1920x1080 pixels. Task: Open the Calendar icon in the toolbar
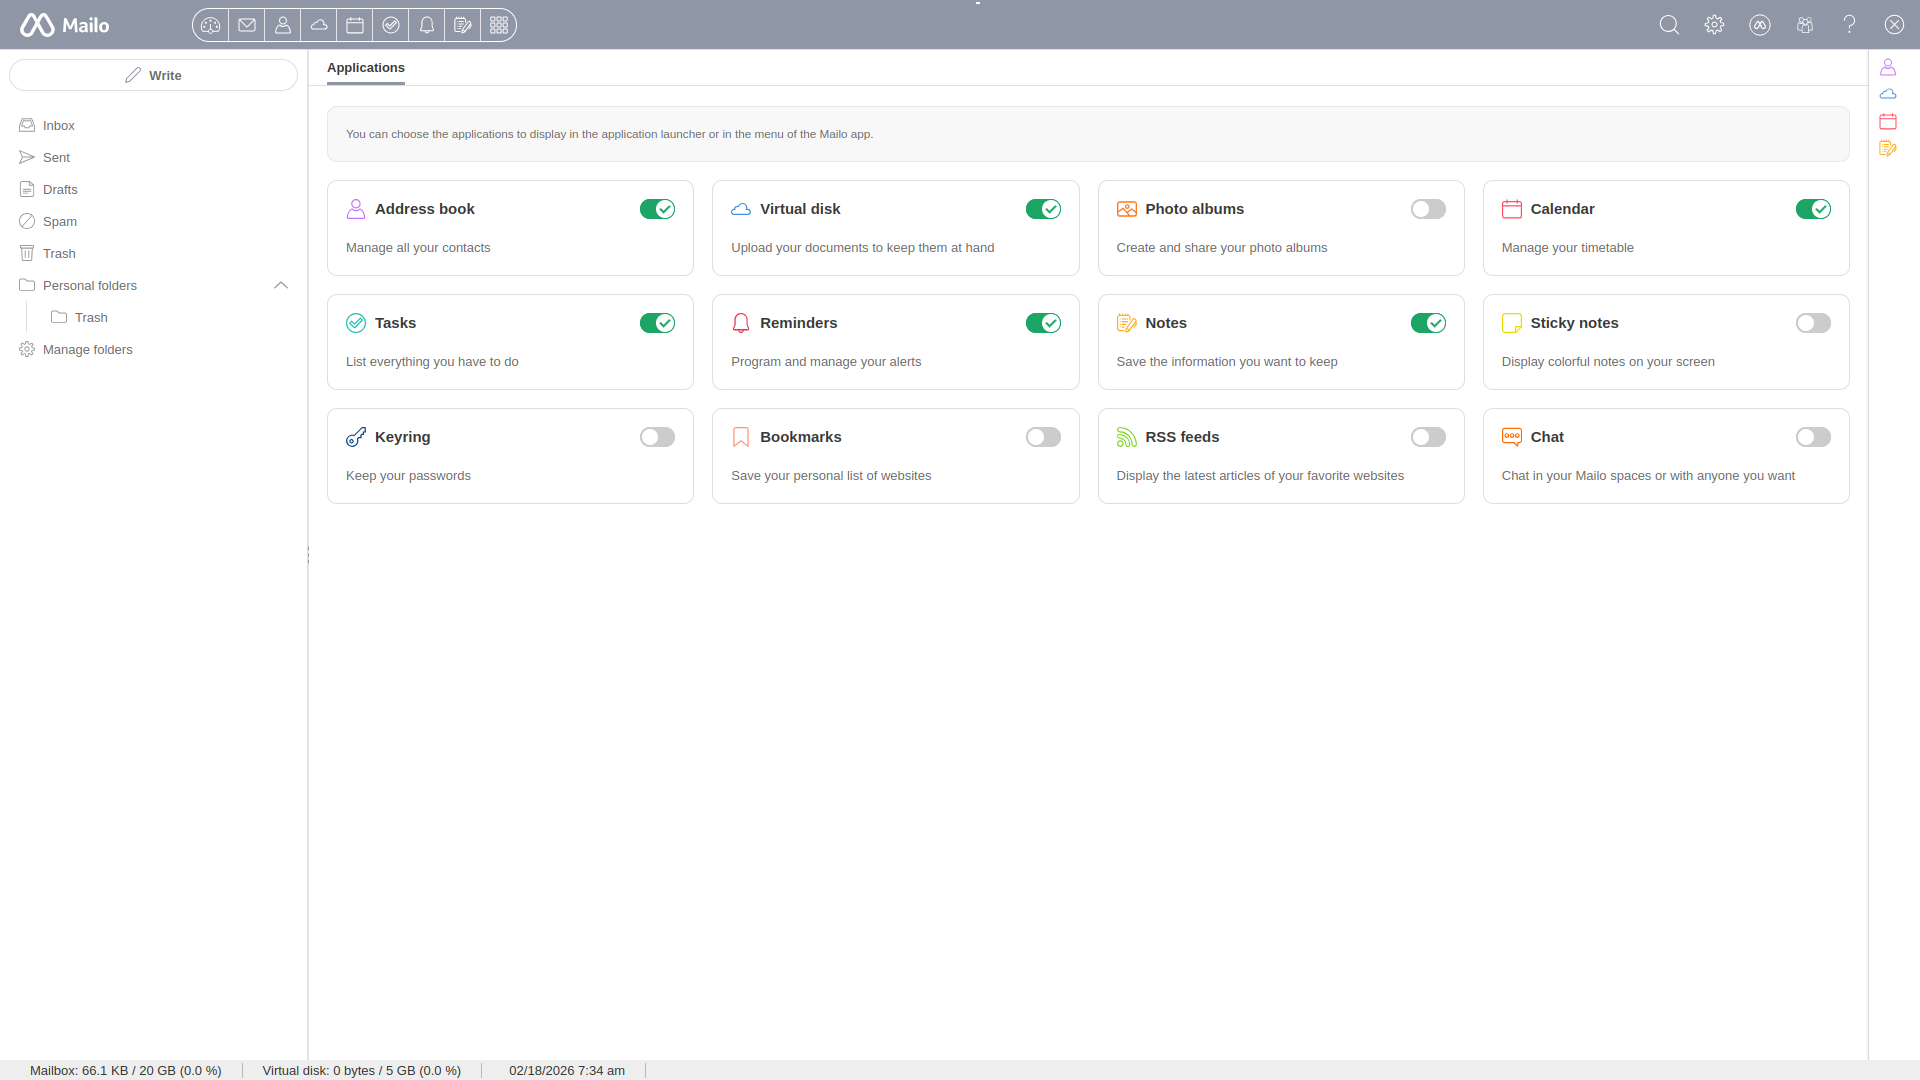click(354, 25)
